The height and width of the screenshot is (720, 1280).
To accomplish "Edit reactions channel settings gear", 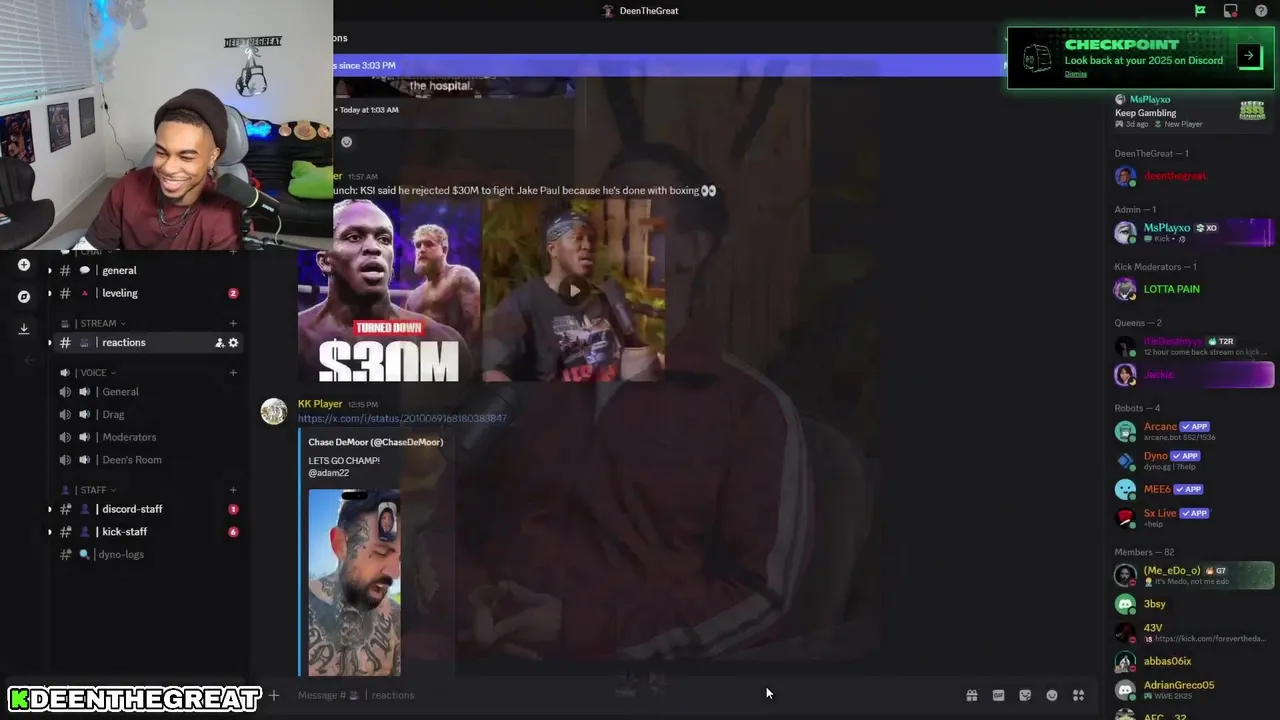I will [x=234, y=343].
